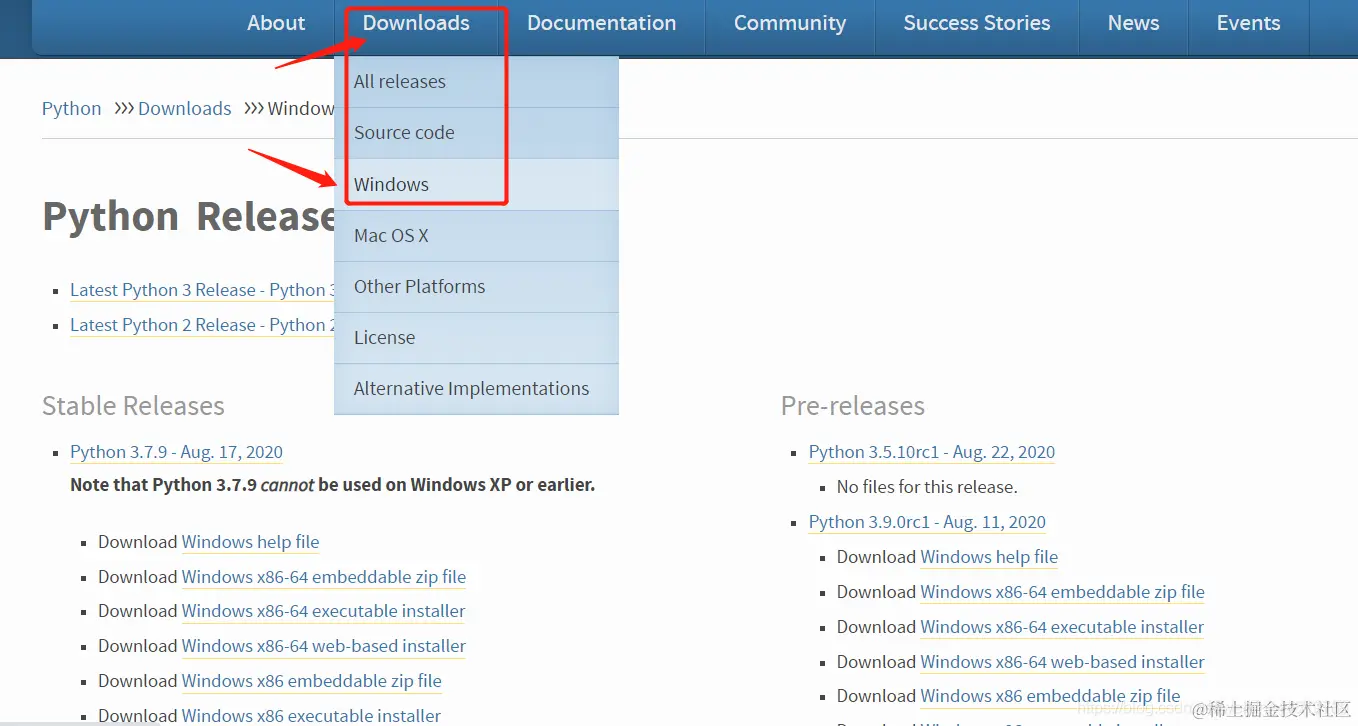Download x86-64 embeddable zip under Python 3.7.9
The width and height of the screenshot is (1358, 726).
pyautogui.click(x=324, y=577)
